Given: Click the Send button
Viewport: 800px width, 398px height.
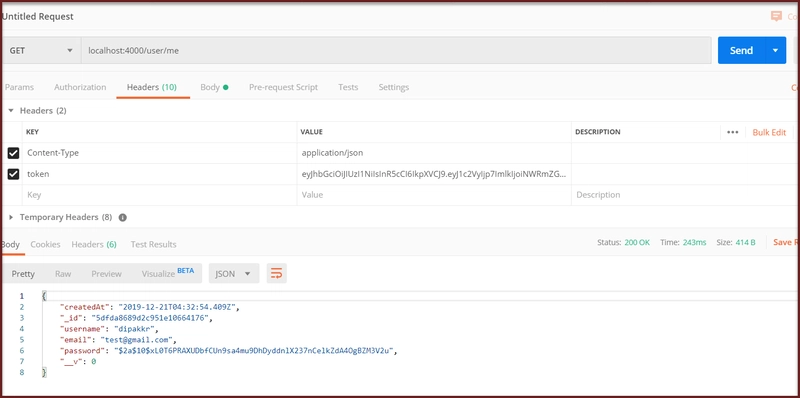Looking at the screenshot, I should click(x=741, y=50).
